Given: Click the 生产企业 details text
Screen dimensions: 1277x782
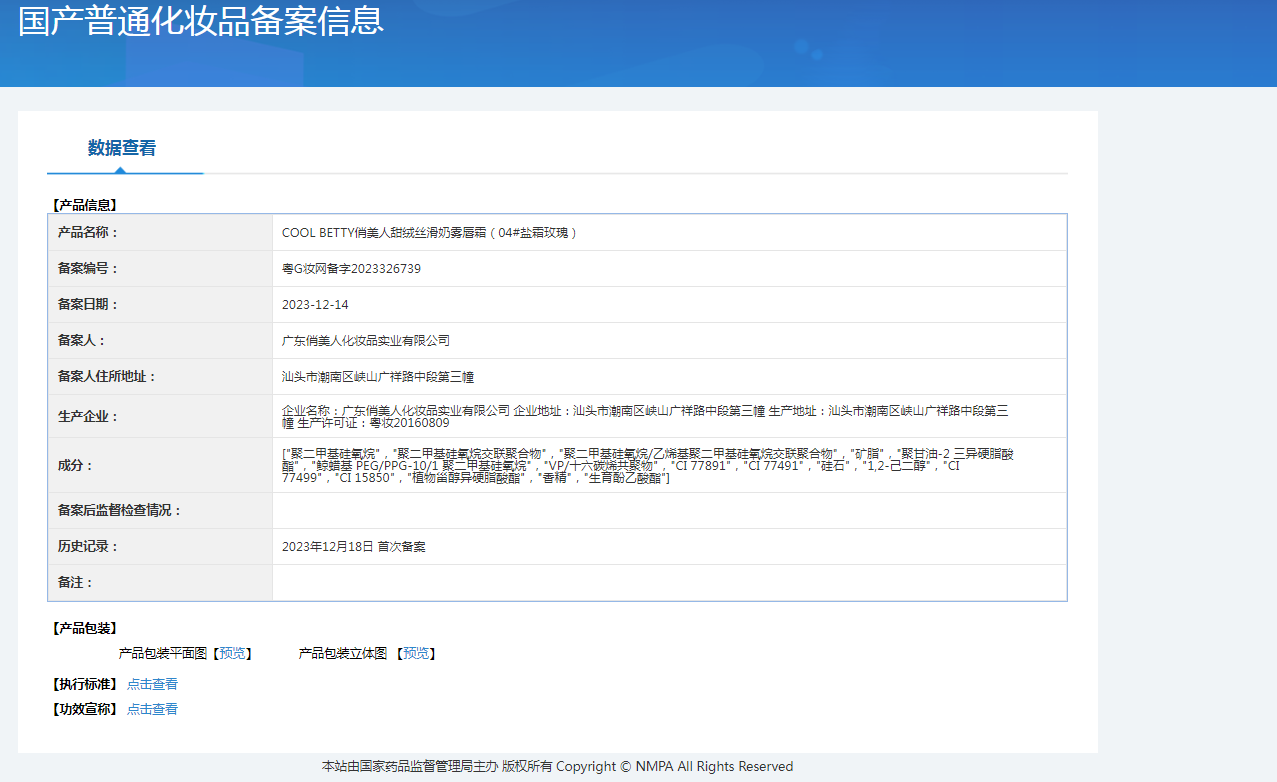Looking at the screenshot, I should (645, 416).
